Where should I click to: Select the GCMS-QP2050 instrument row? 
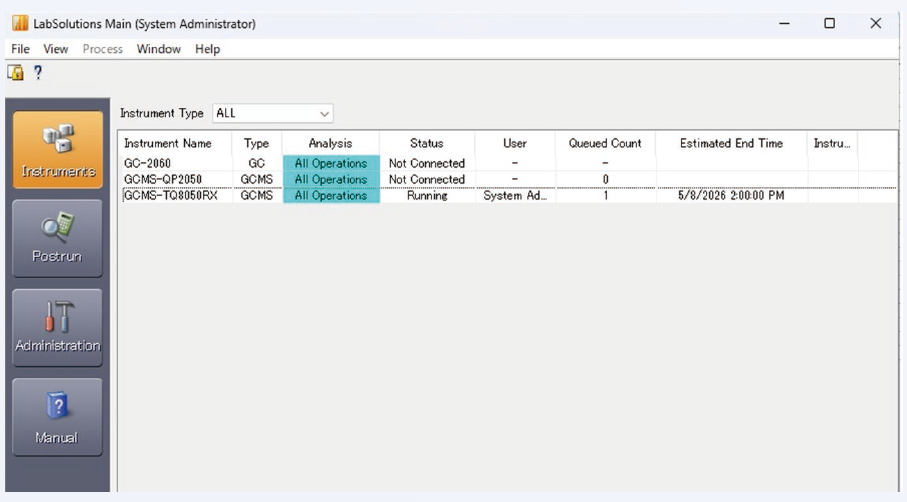507,179
